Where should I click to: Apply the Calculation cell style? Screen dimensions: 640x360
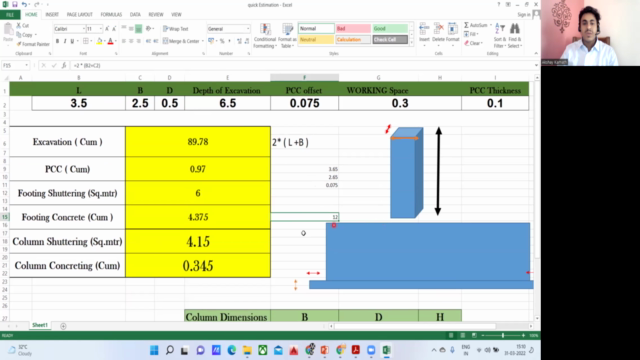353,40
